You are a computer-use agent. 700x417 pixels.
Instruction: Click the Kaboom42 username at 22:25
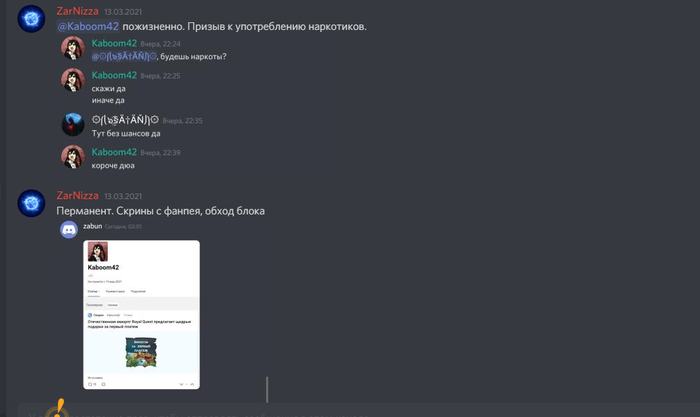pyautogui.click(x=114, y=75)
